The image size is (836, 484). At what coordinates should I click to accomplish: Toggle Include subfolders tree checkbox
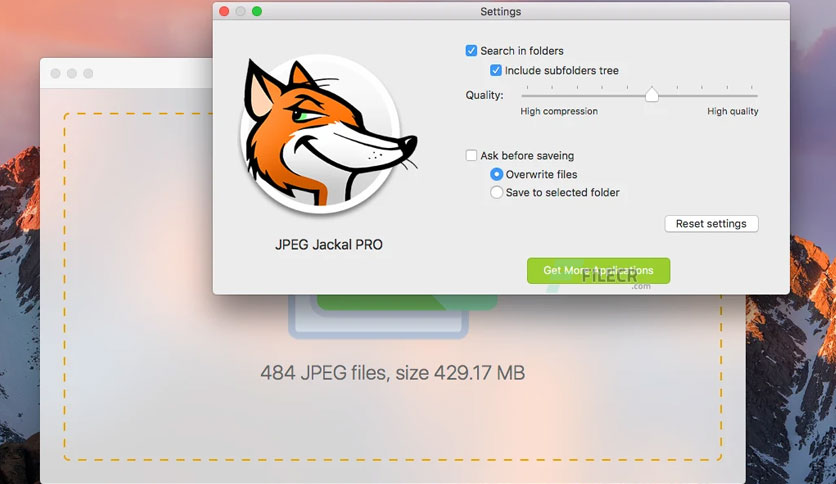point(496,70)
